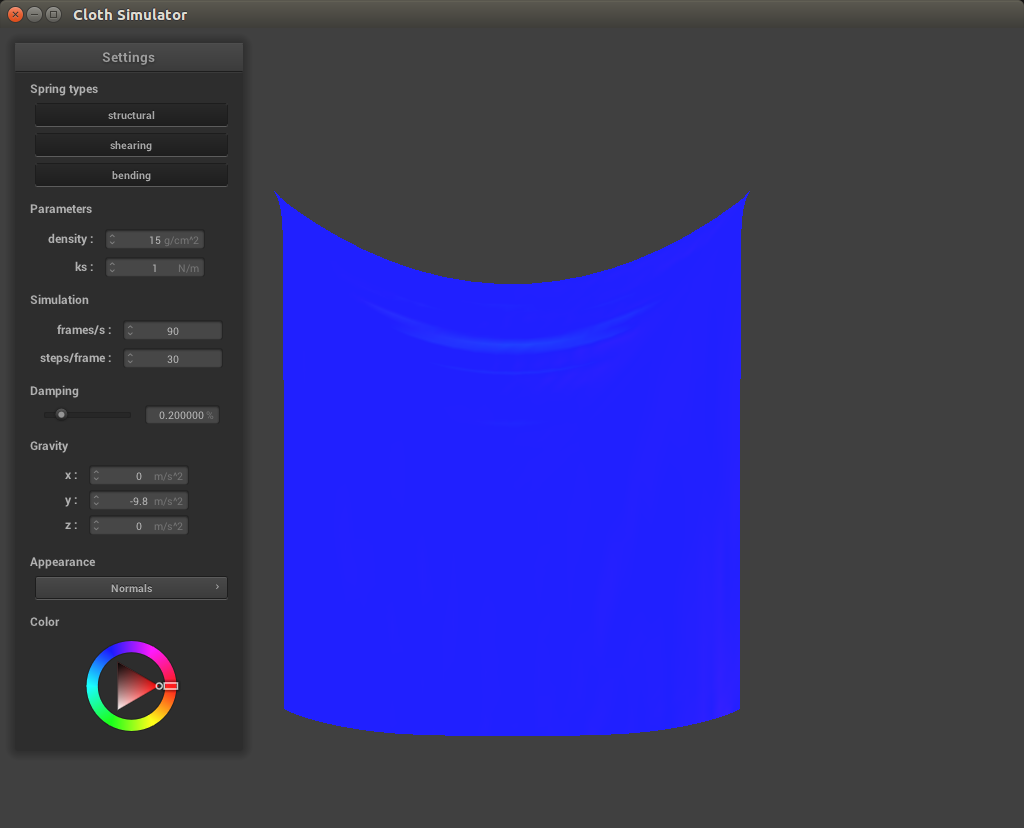Click the gravity z value field
The image size is (1024, 828).
pos(138,526)
